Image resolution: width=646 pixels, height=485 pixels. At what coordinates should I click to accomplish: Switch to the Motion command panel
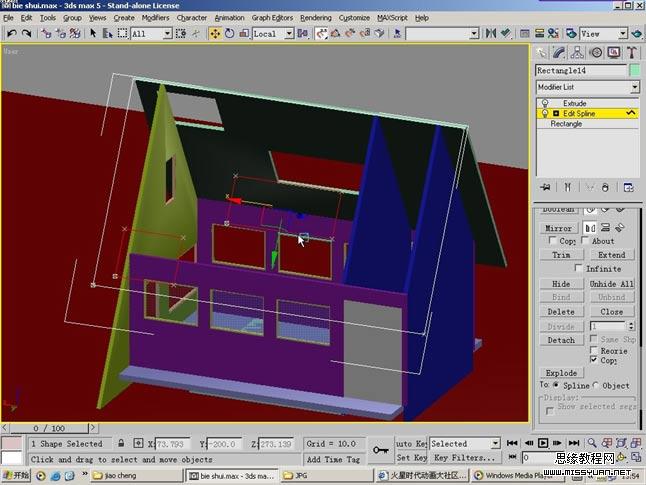coord(596,52)
